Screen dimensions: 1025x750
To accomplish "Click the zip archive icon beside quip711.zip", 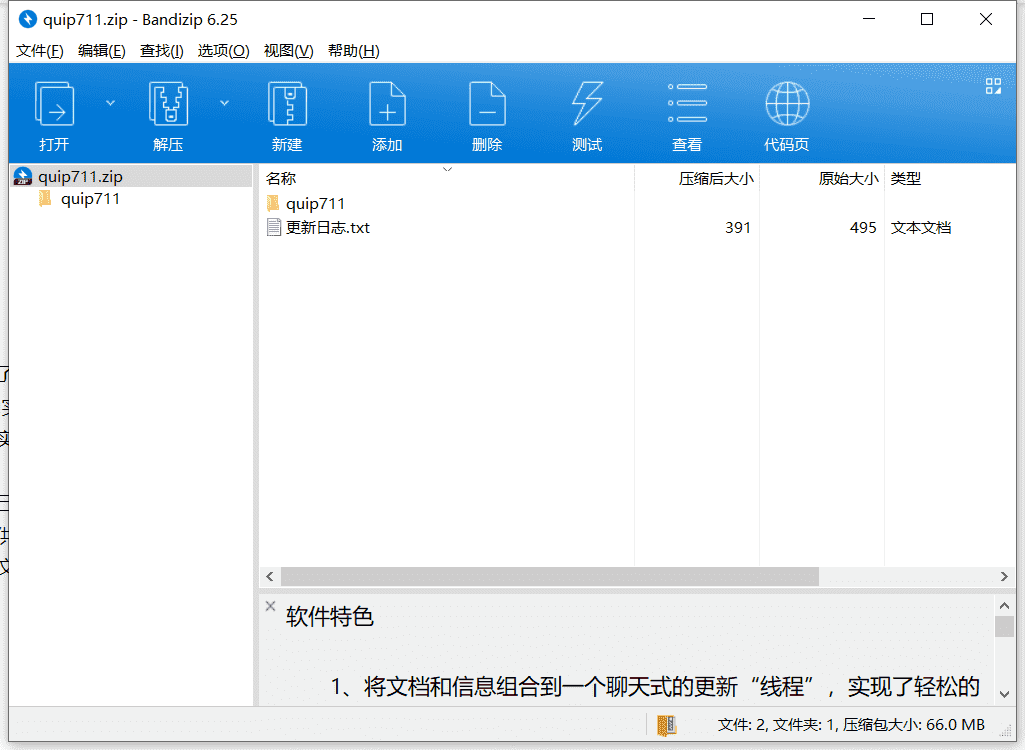I will coord(23,177).
